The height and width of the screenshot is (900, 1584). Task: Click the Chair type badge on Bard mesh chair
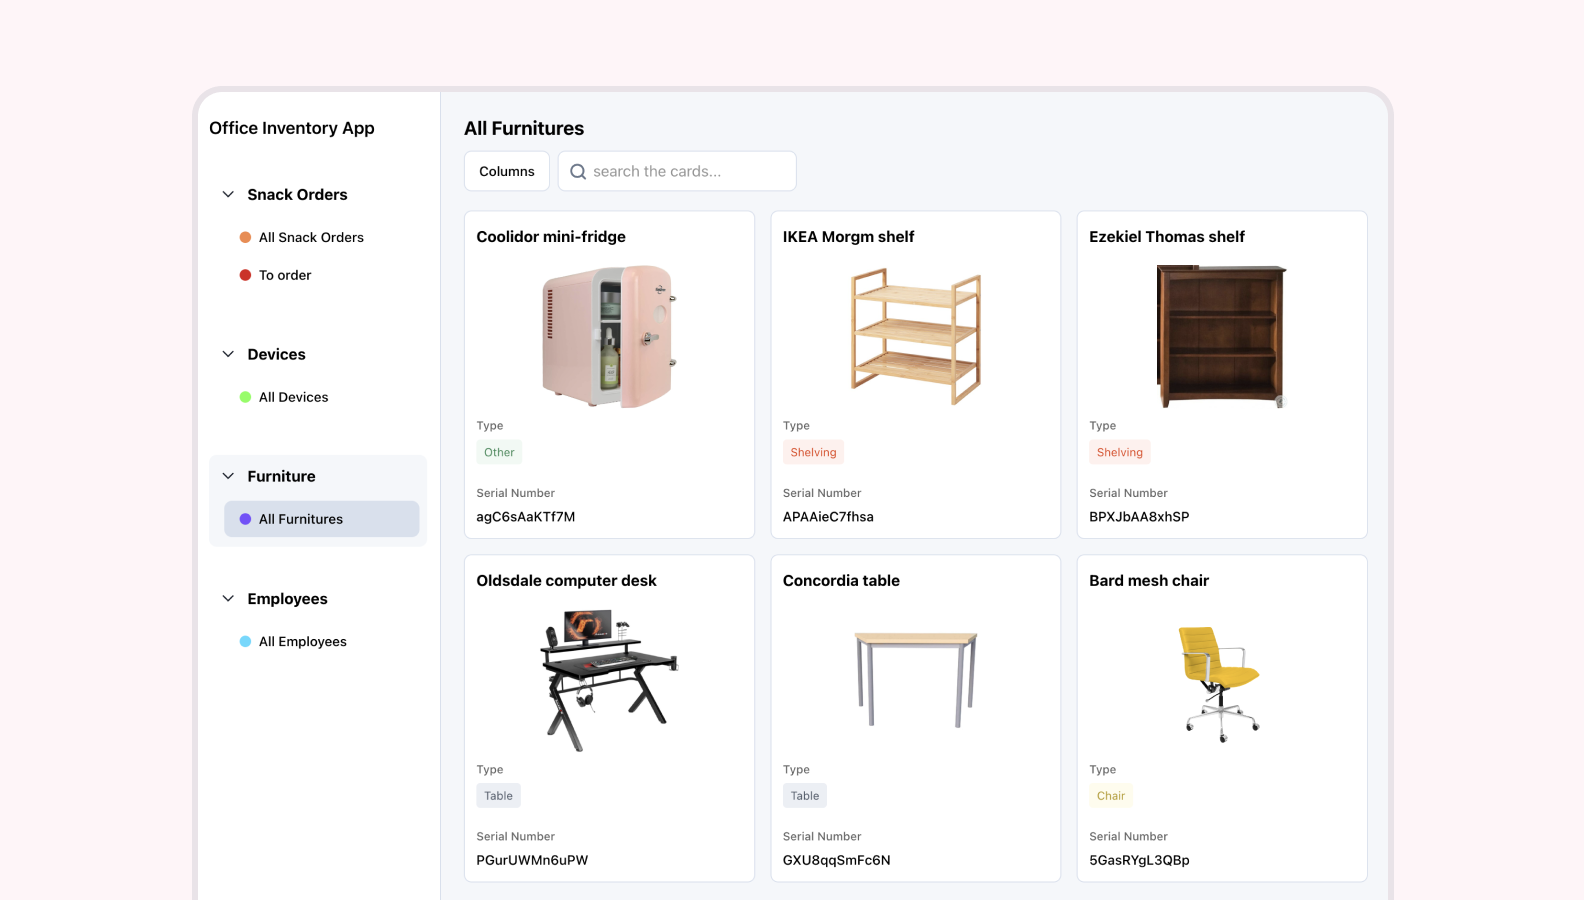click(x=1111, y=795)
